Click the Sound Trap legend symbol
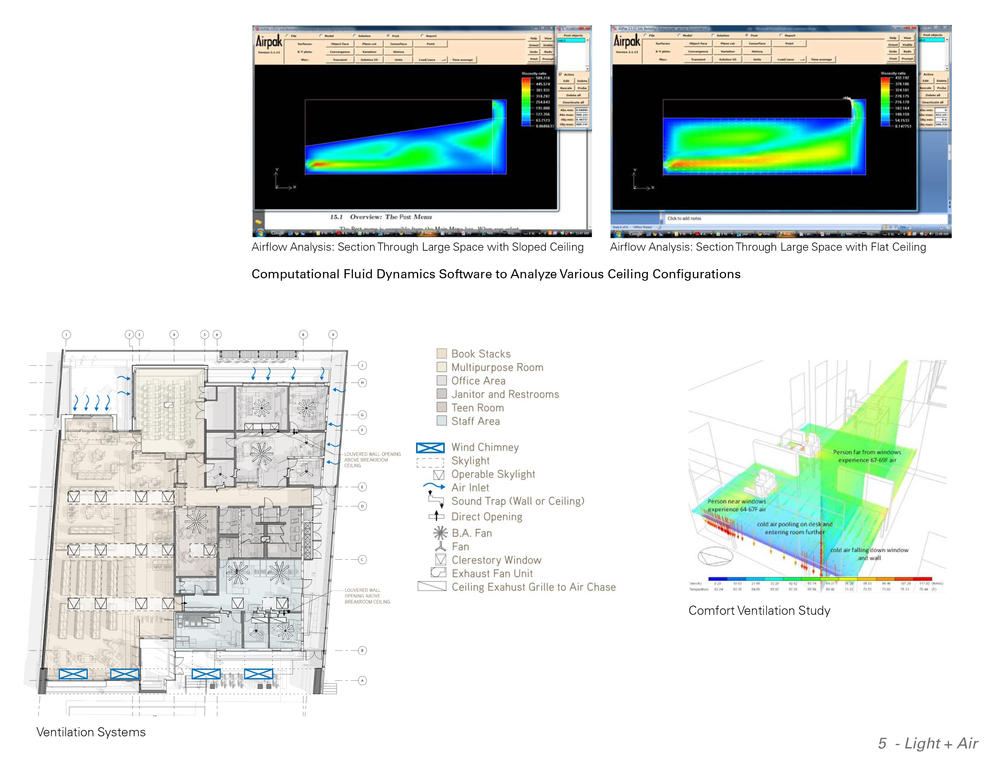The height and width of the screenshot is (773, 1000). pyautogui.click(x=436, y=501)
